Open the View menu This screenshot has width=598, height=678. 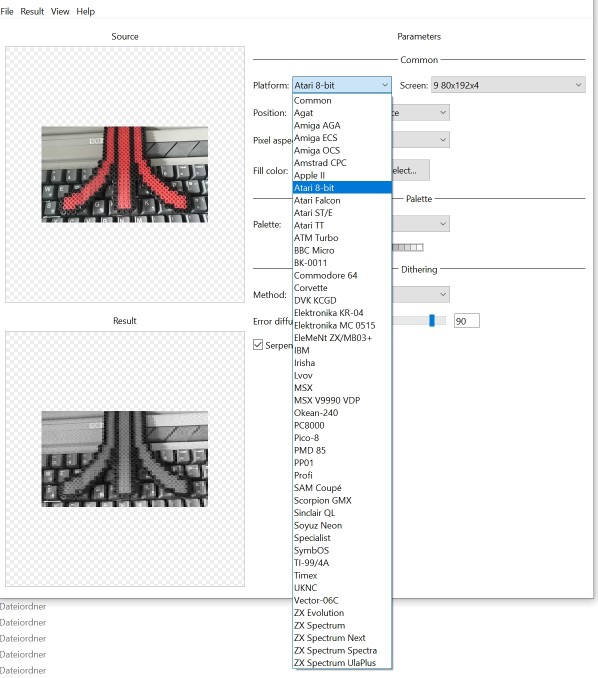click(x=60, y=12)
